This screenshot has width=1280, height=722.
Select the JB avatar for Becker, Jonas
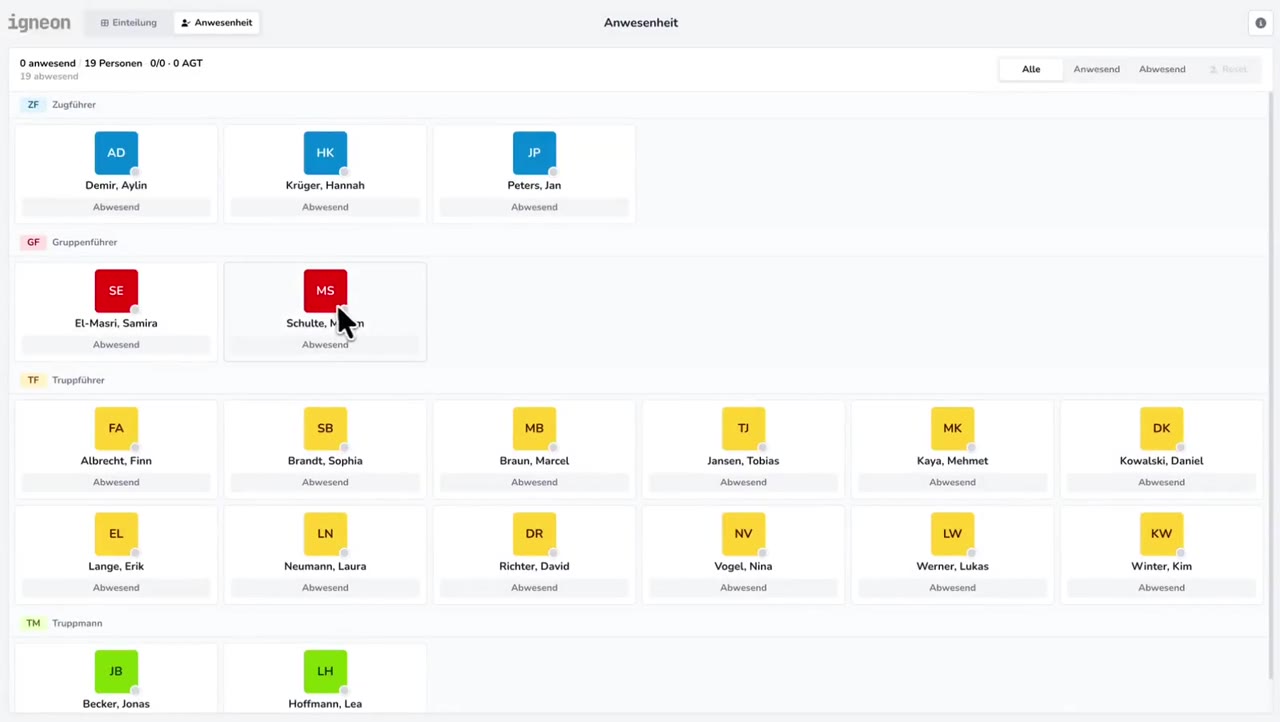point(116,672)
